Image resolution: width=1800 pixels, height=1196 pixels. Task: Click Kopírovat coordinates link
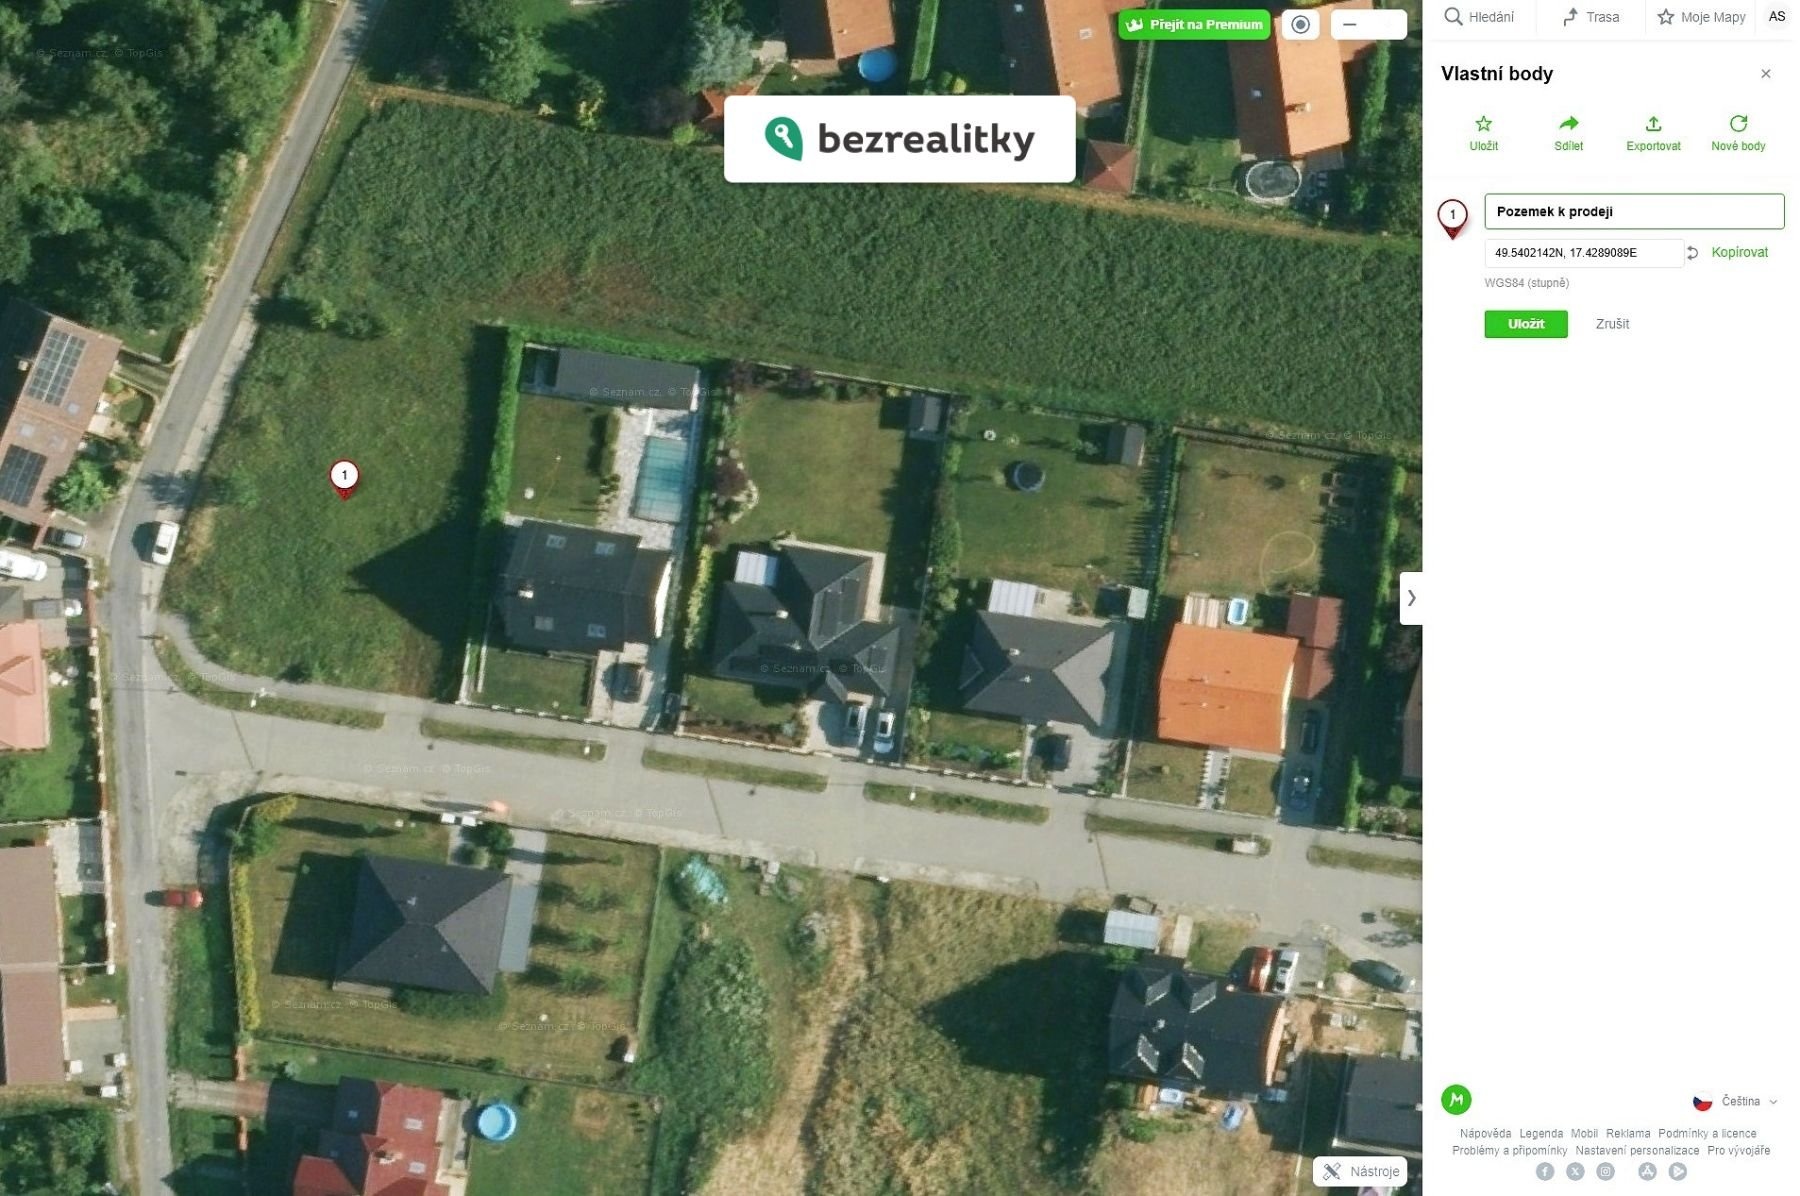point(1739,252)
